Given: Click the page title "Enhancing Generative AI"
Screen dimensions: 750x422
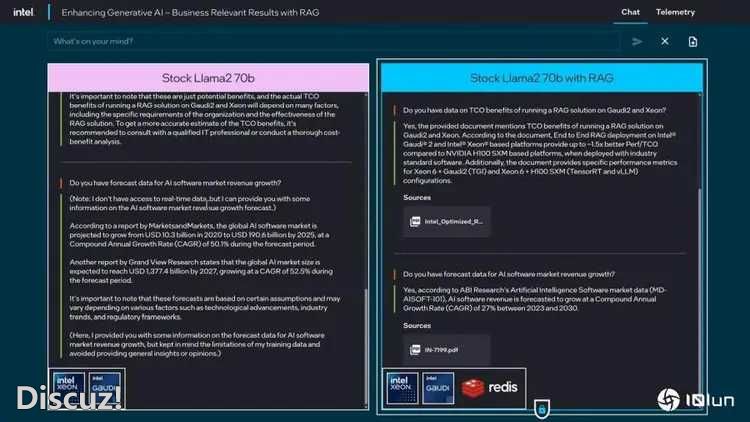Looking at the screenshot, I should pos(190,12).
